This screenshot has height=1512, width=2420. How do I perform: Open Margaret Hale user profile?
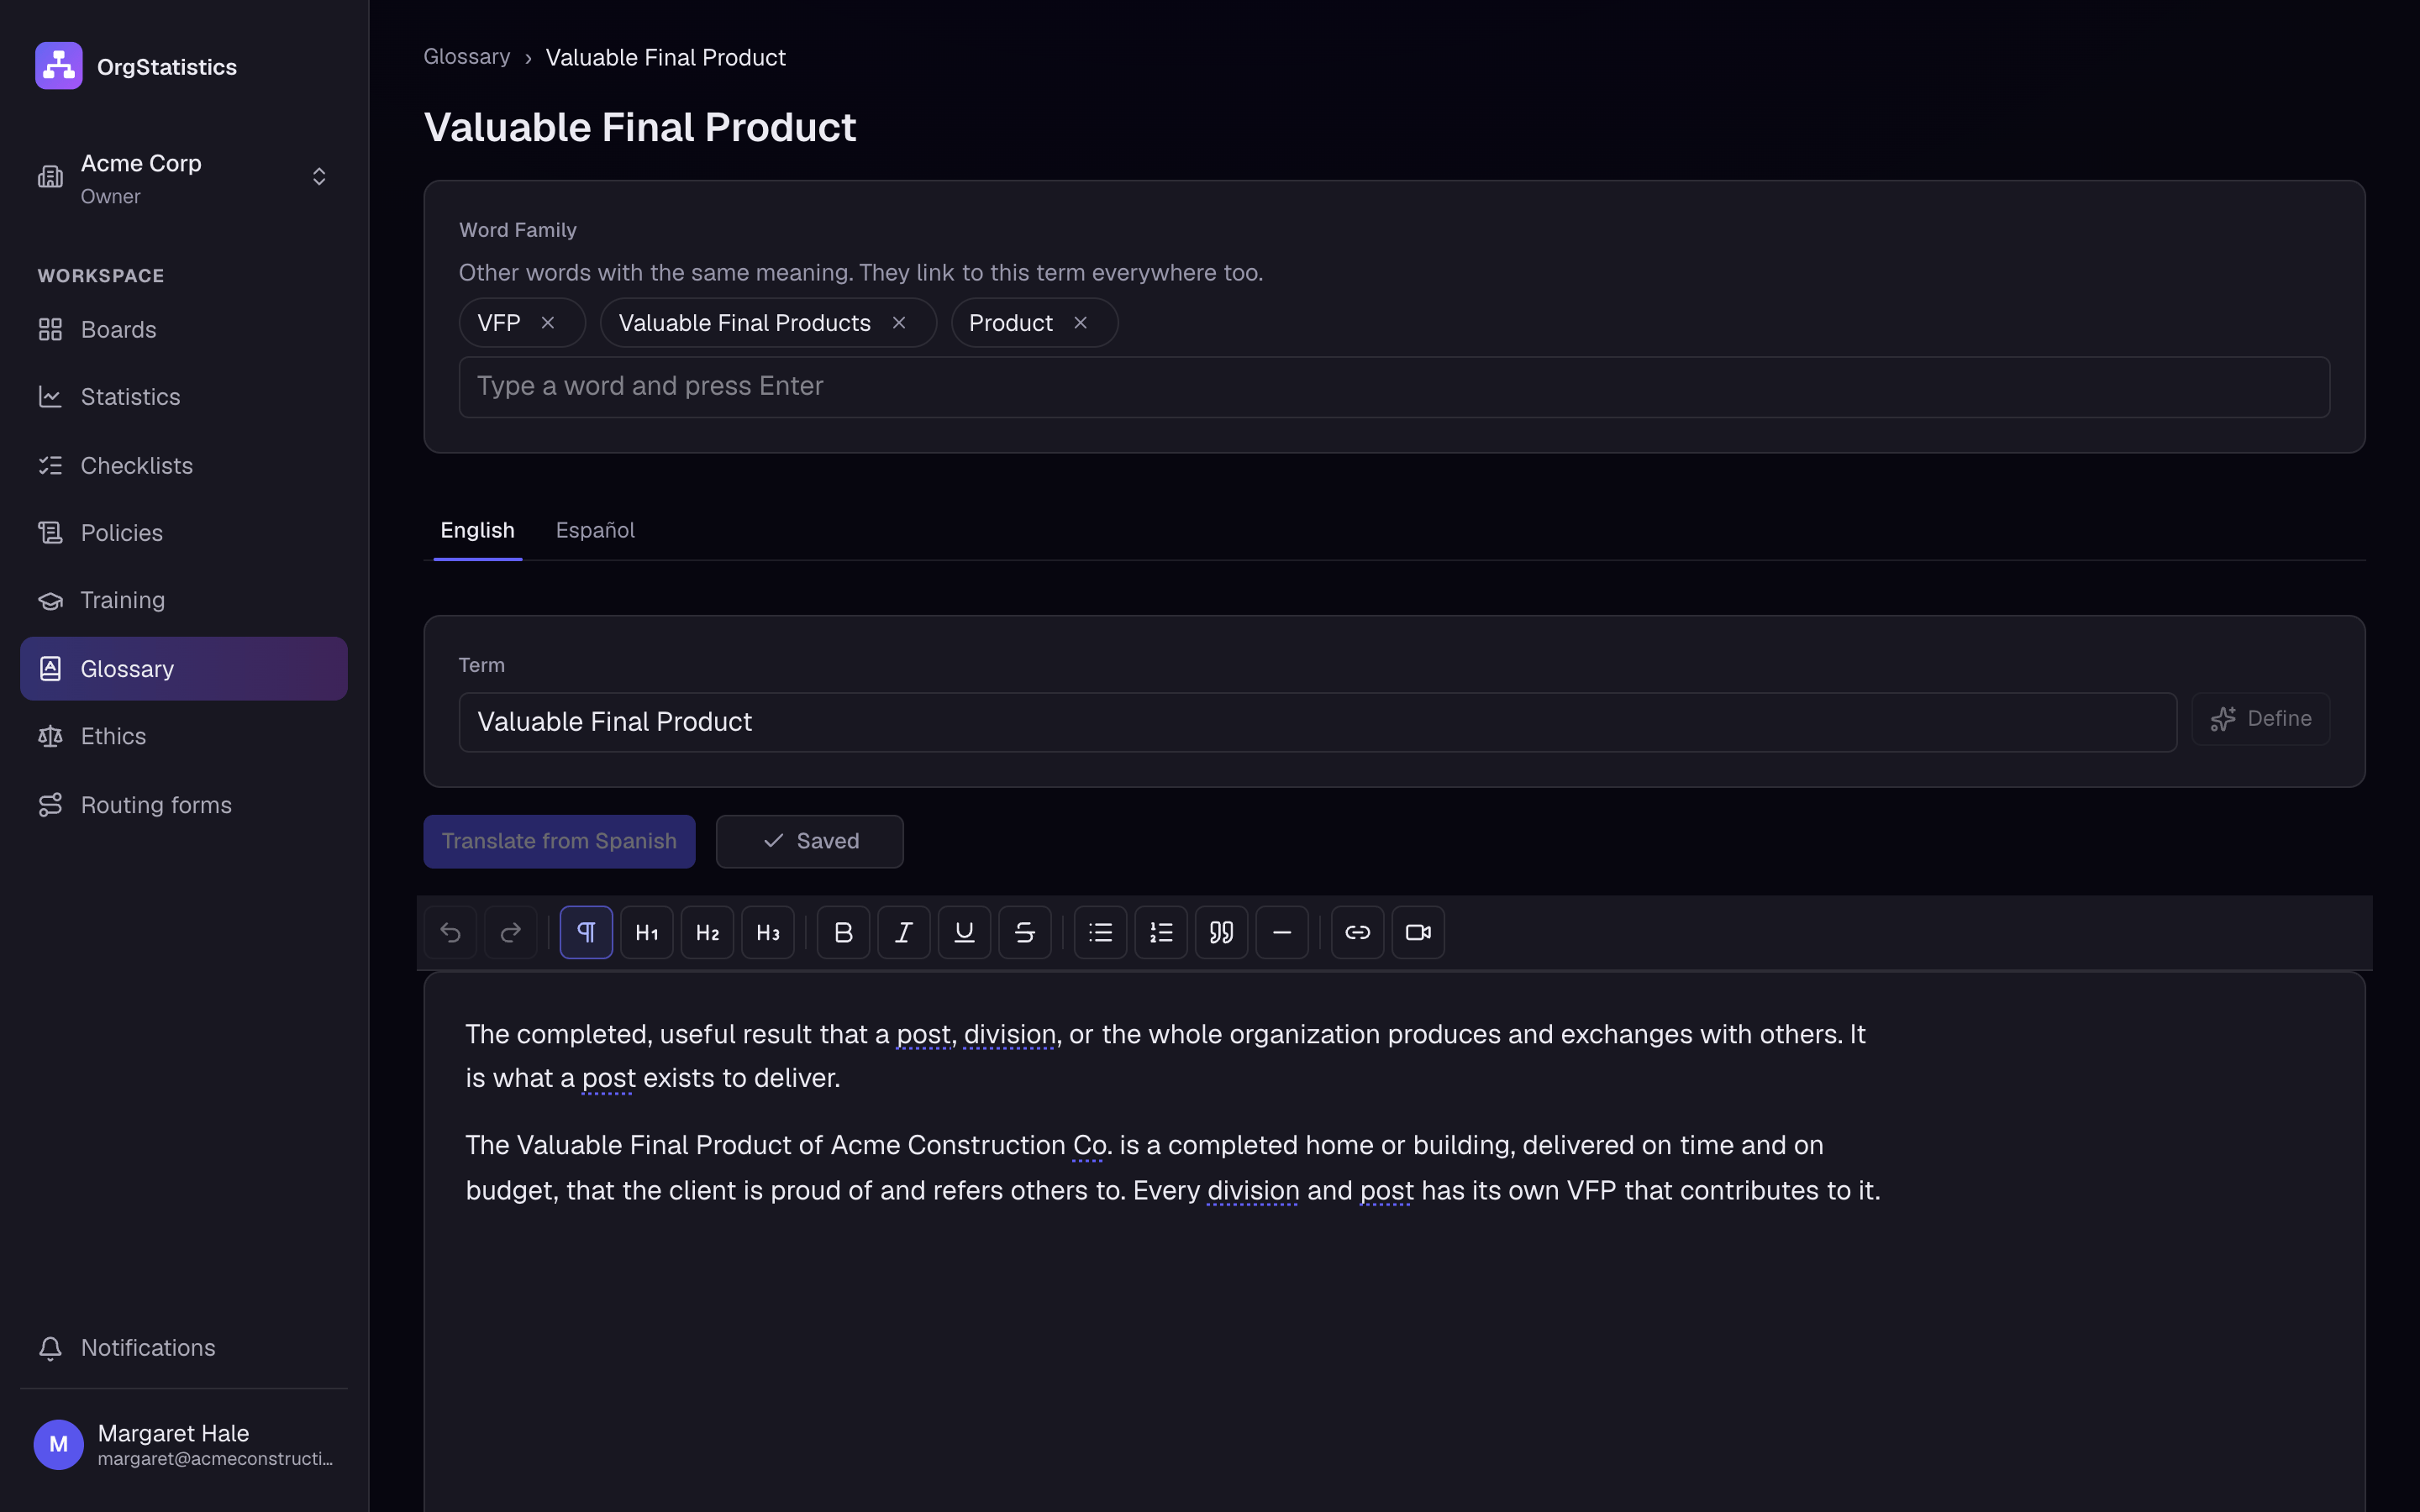pos(184,1444)
